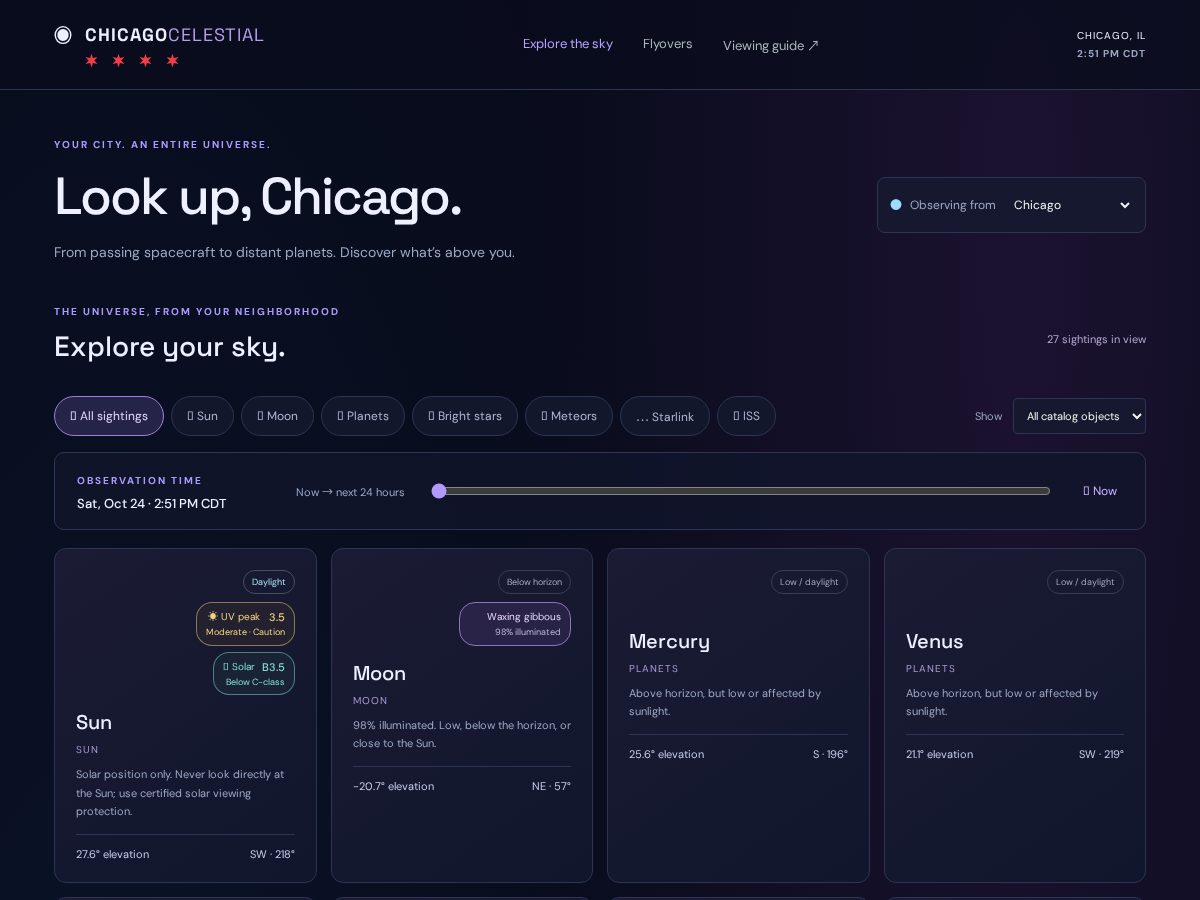Filter sightings by Planets
The height and width of the screenshot is (900, 1200).
[363, 416]
